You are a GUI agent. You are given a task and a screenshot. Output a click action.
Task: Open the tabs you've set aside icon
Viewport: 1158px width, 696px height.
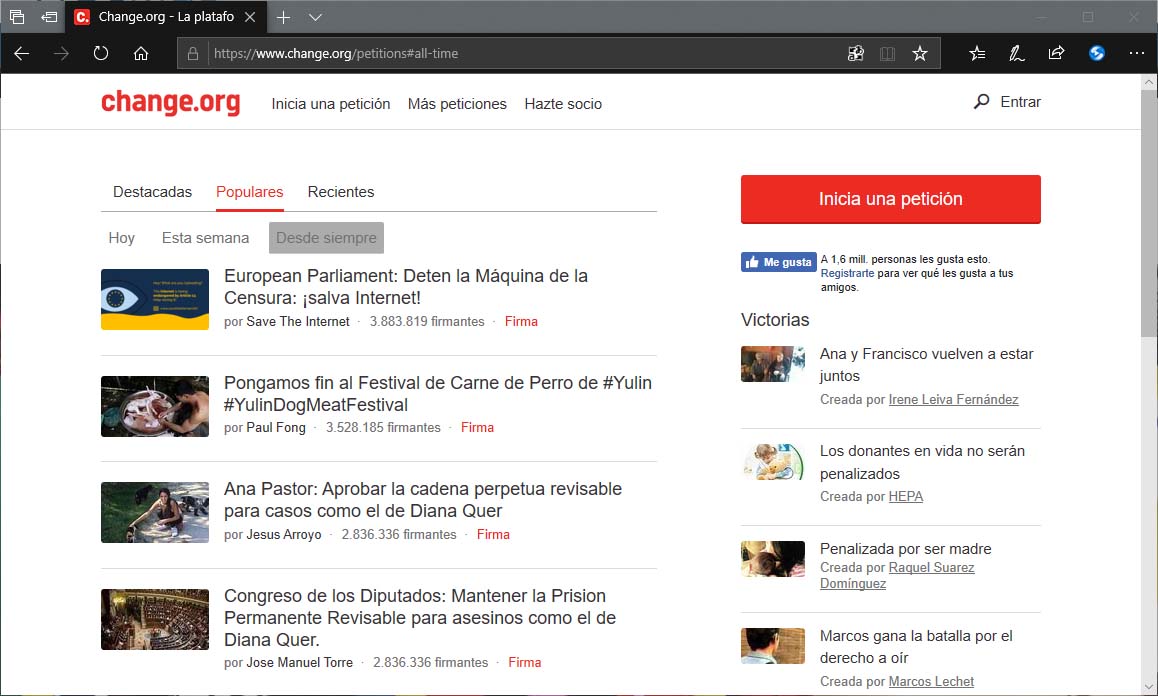click(17, 16)
